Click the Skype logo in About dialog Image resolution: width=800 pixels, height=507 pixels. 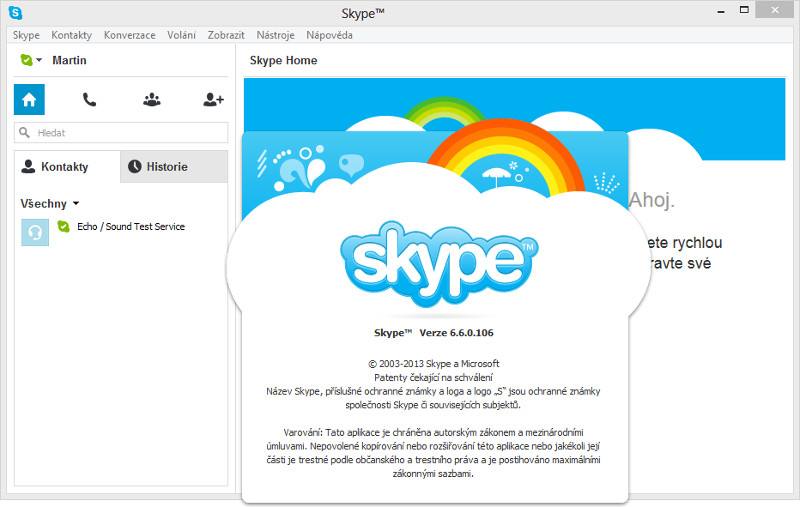coord(439,264)
